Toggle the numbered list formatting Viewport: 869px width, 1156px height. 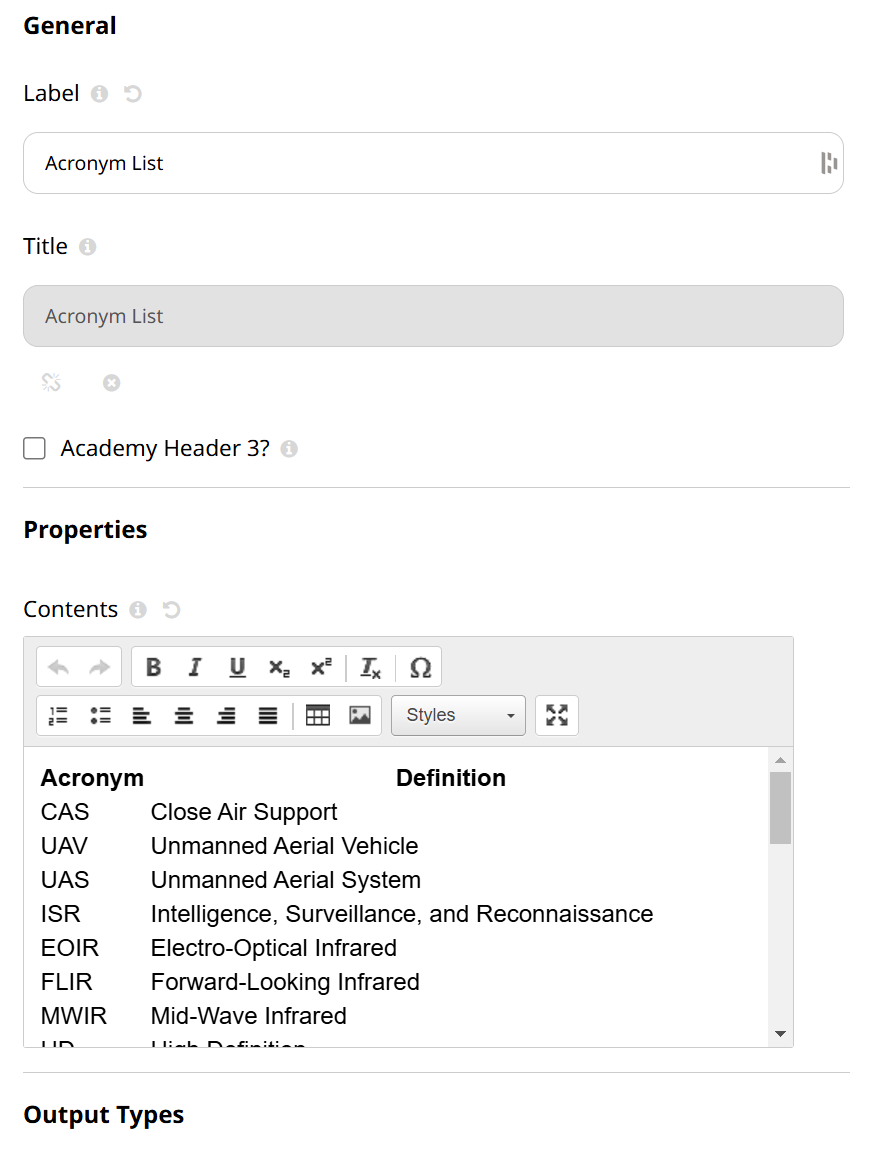57,715
